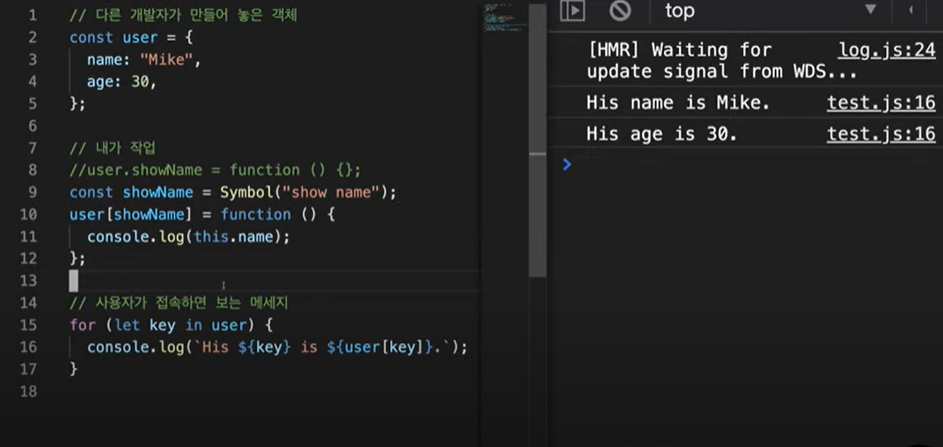Click commented line '//user.showName = function () {};'

pyautogui.click(x=215, y=170)
